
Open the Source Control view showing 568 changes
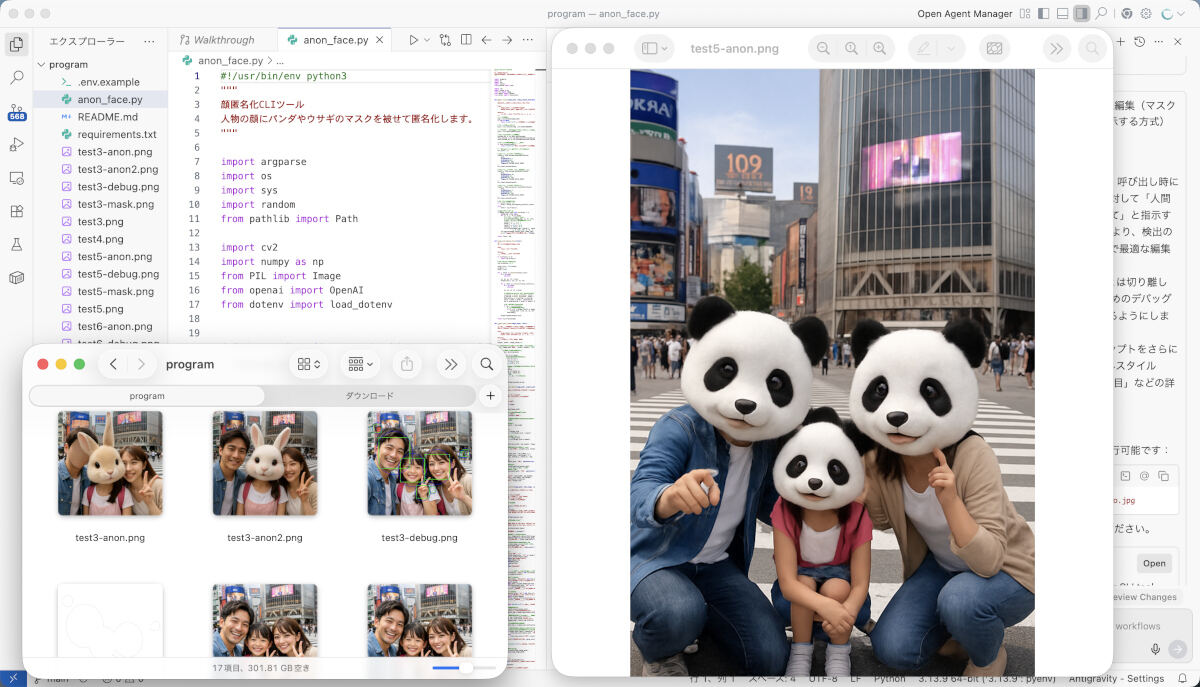16,112
